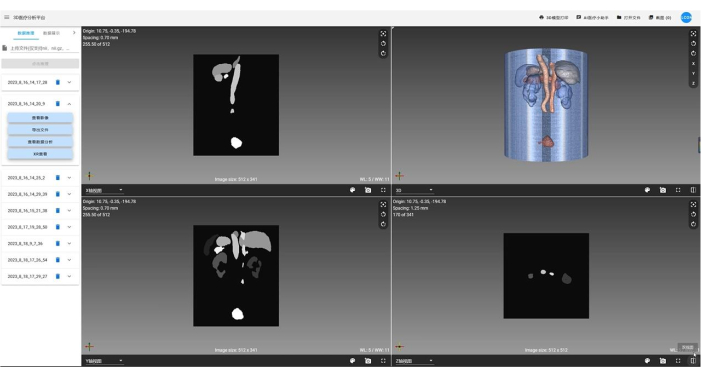Open color palette for the Y-axis view
The height and width of the screenshot is (377, 701).
tap(353, 360)
